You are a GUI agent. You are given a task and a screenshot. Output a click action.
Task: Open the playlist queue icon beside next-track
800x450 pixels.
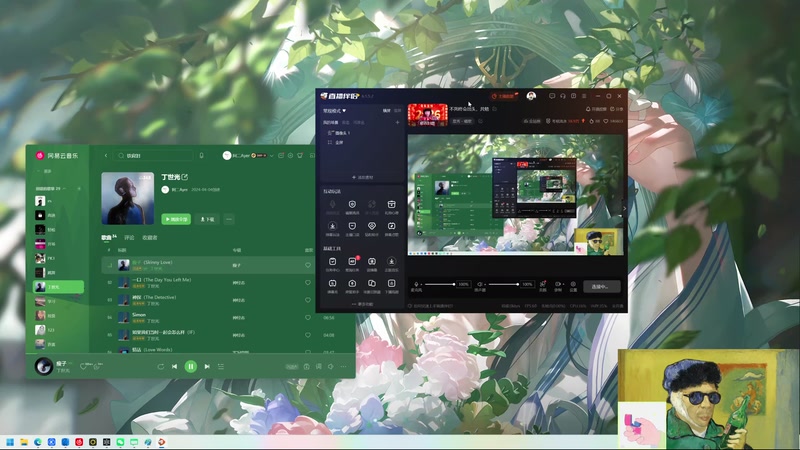tap(221, 366)
